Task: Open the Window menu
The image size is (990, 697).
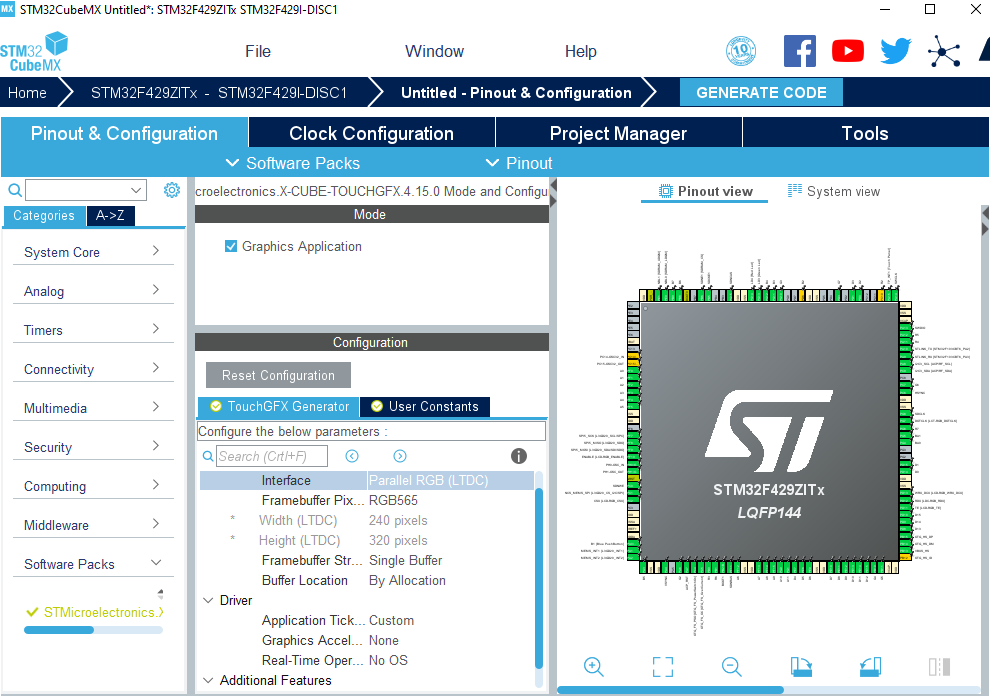Action: 434,51
